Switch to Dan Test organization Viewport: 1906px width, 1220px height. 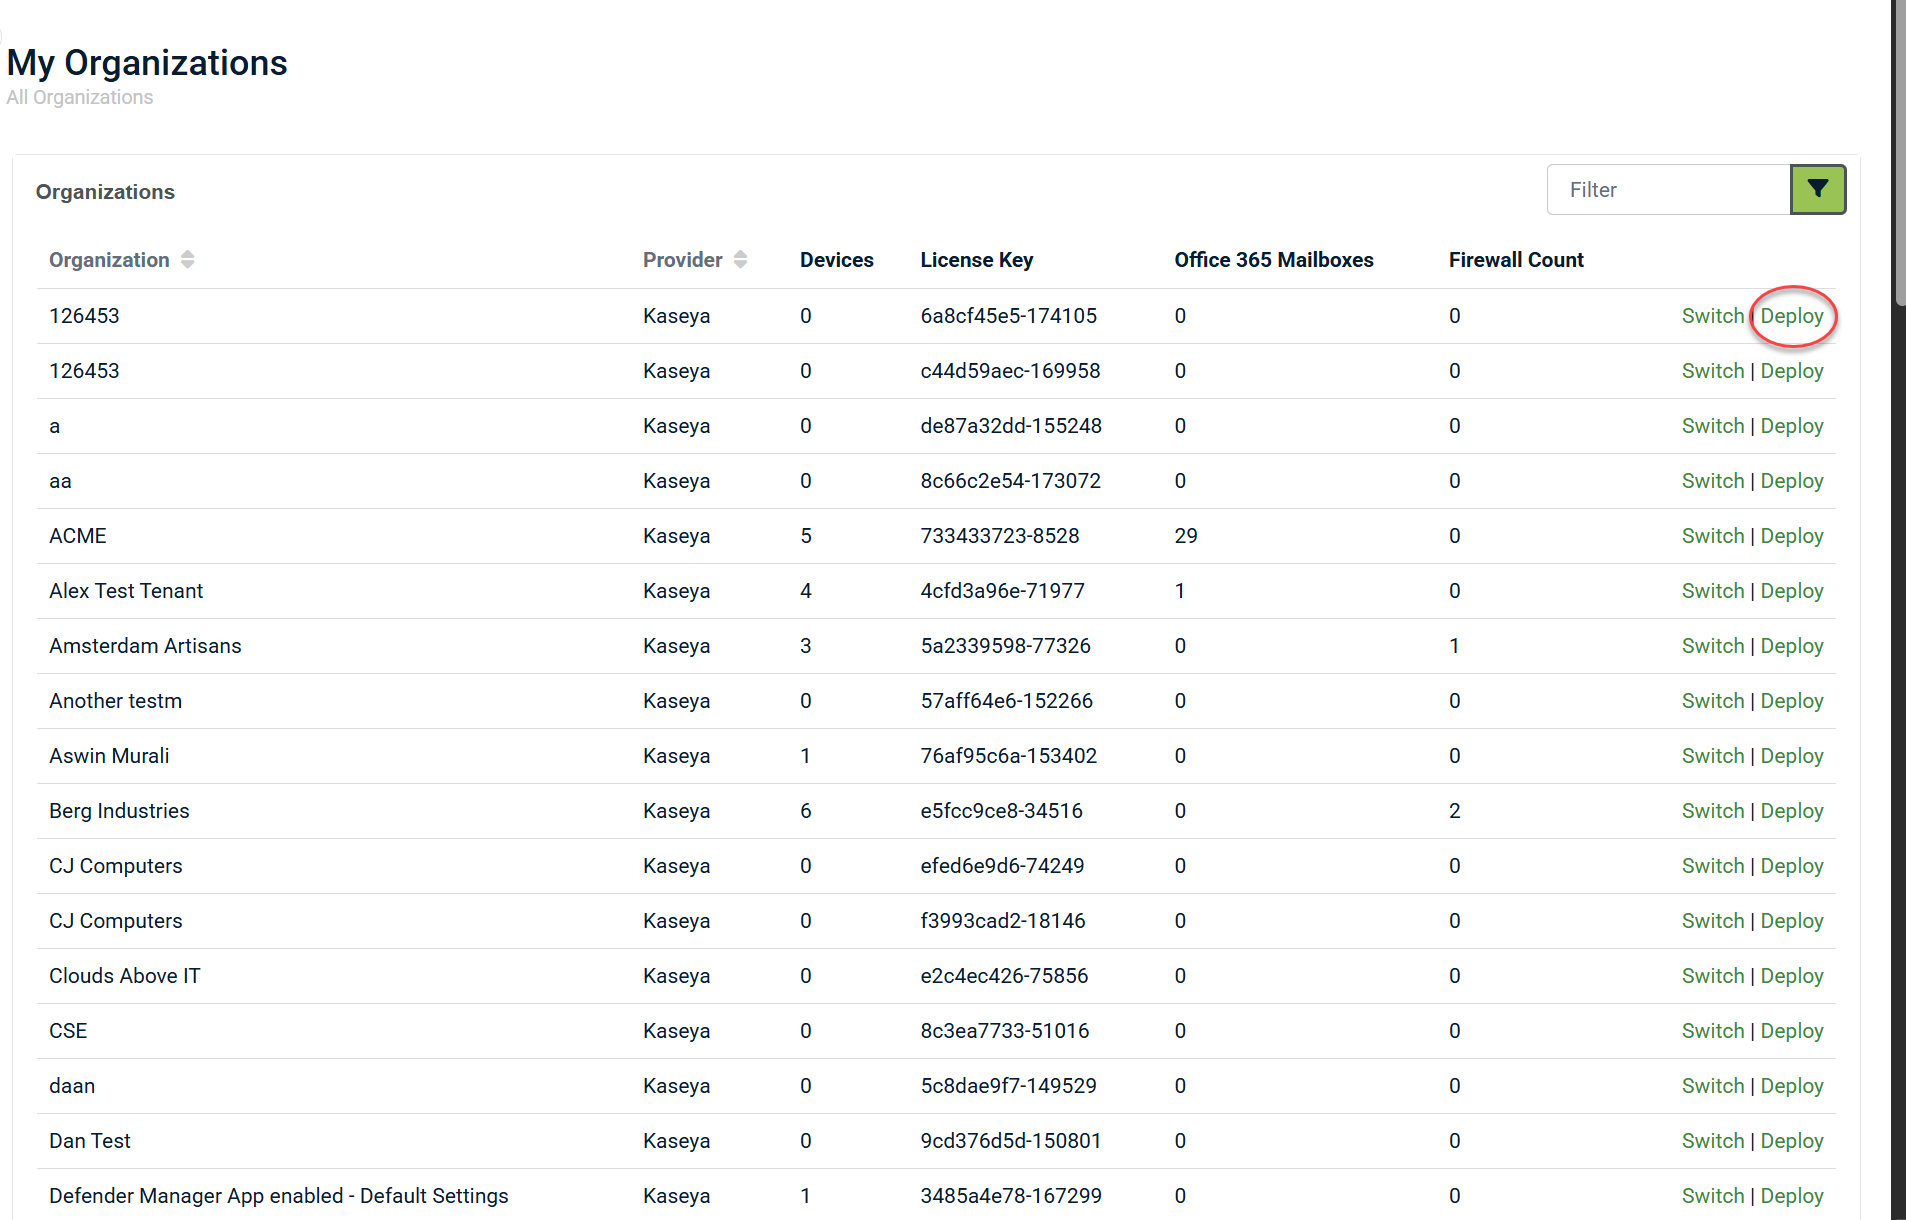[1712, 1141]
